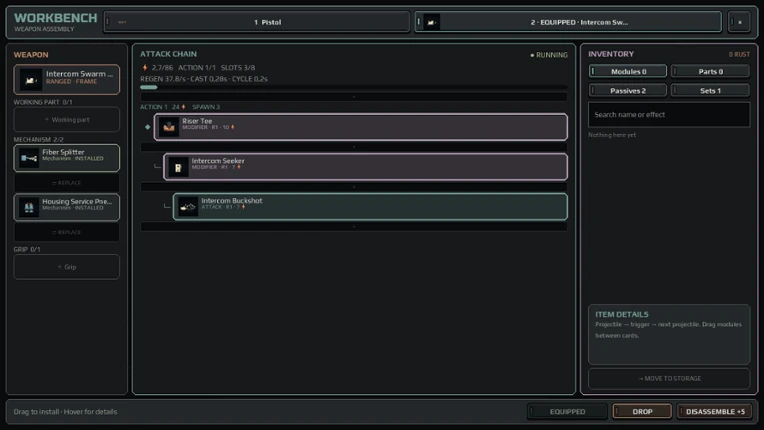Click the Search name or effect field
The height and width of the screenshot is (430, 764).
tap(669, 115)
